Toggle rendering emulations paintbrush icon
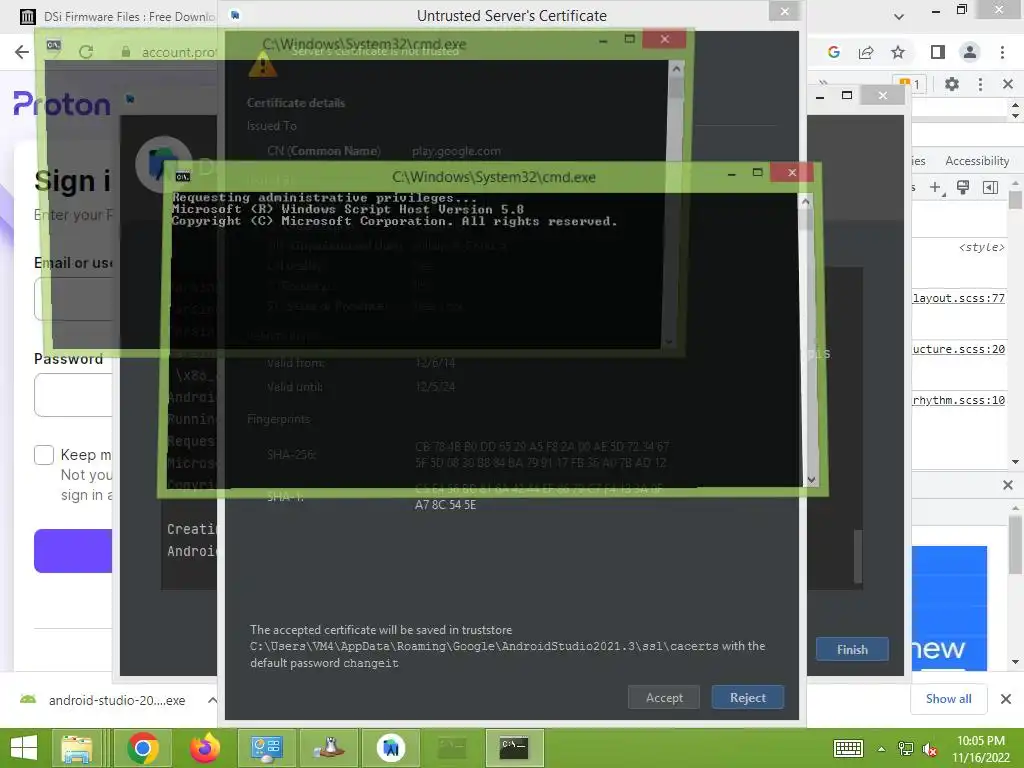 pos(963,188)
